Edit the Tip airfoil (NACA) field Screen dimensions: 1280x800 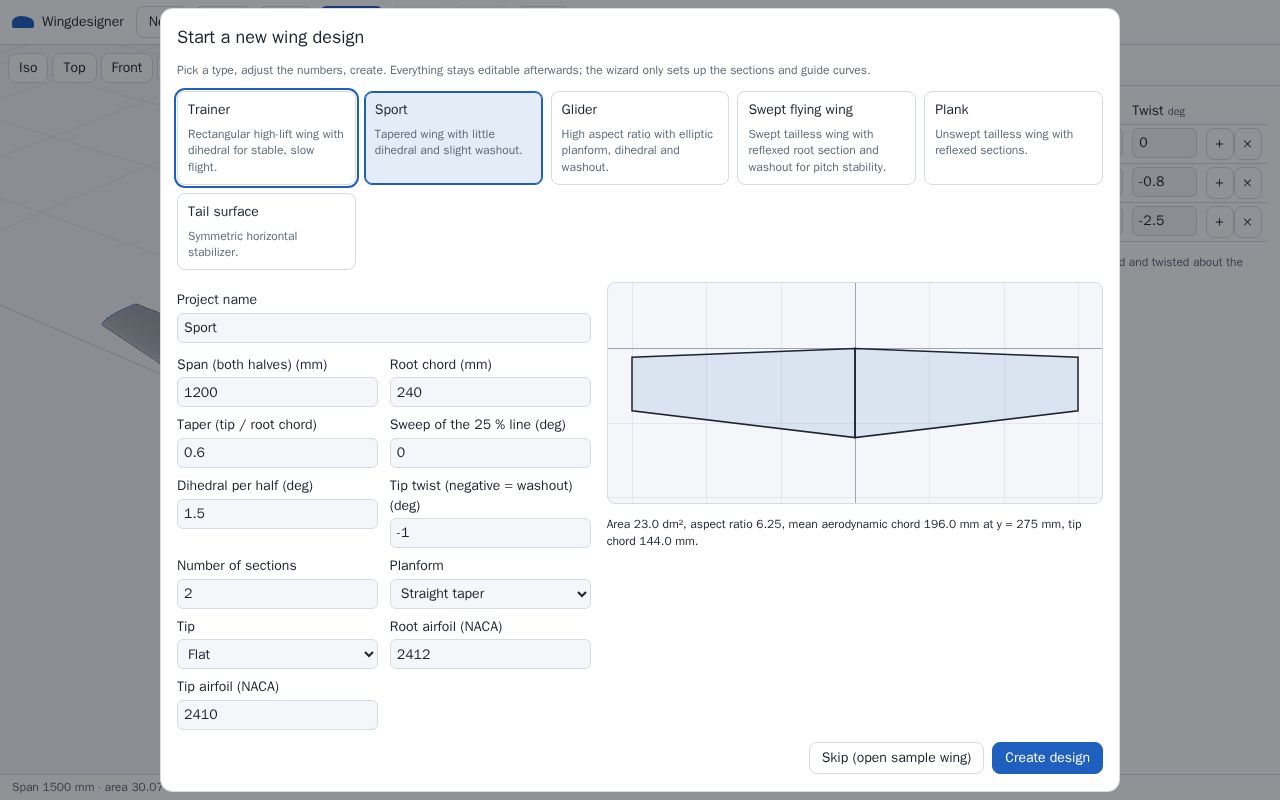(277, 715)
